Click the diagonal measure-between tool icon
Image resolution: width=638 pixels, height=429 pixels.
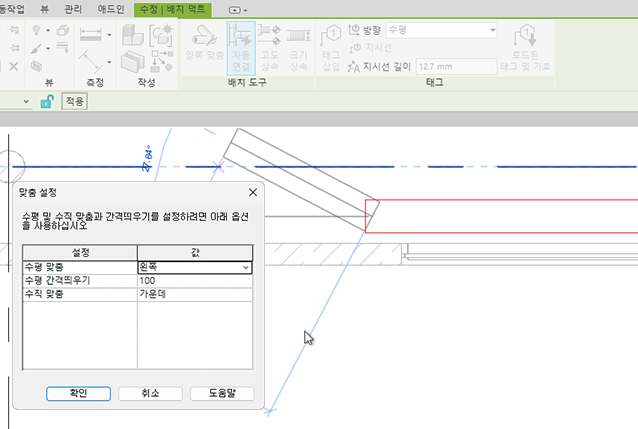(x=91, y=61)
